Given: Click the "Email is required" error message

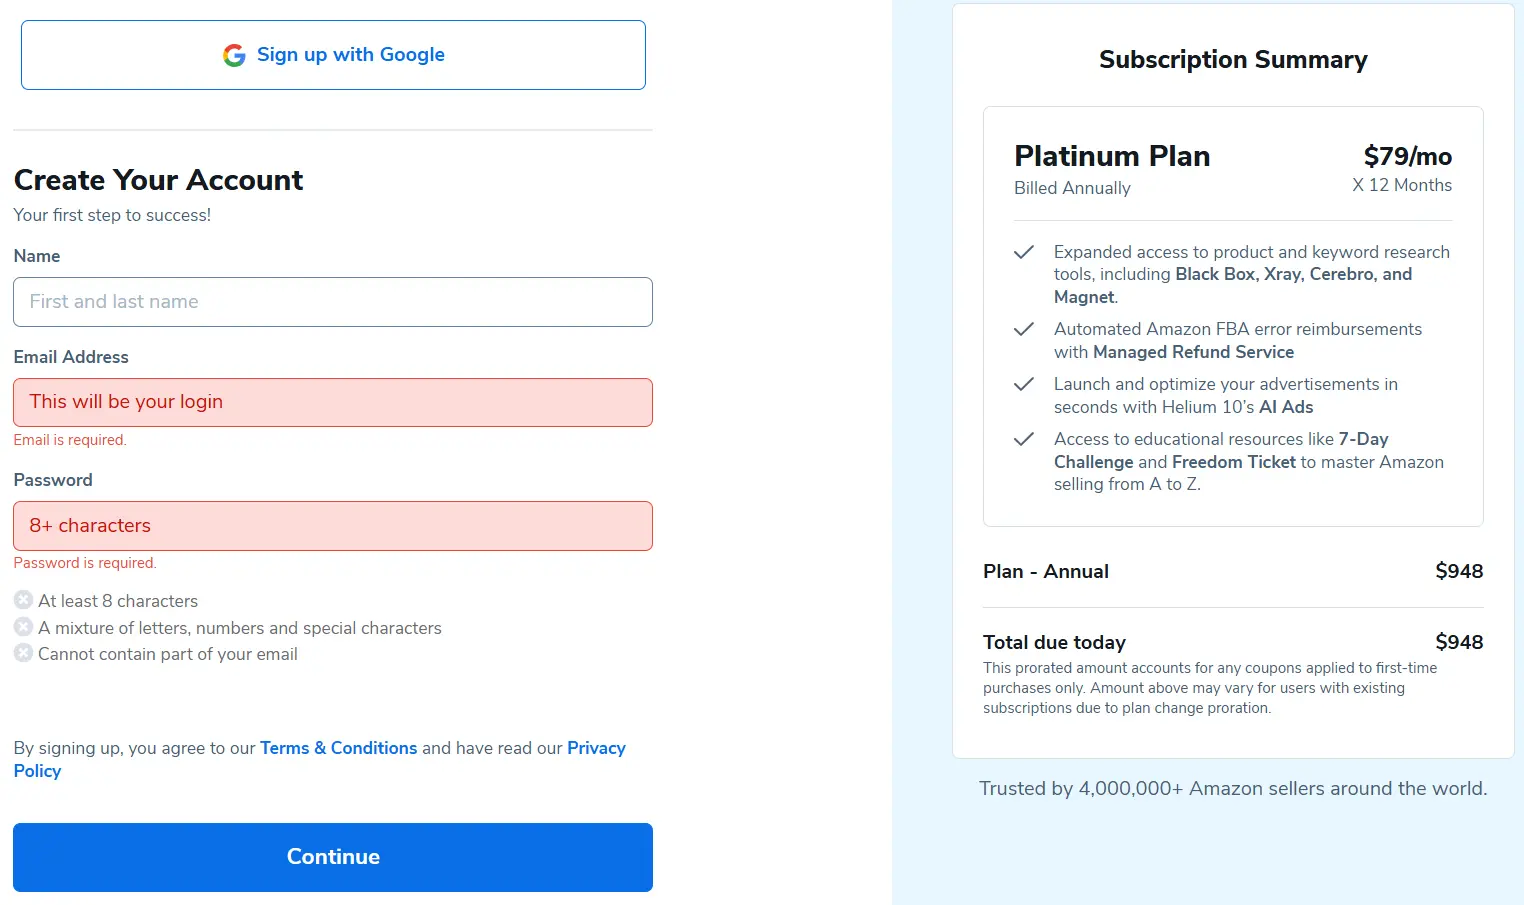Looking at the screenshot, I should pyautogui.click(x=70, y=439).
